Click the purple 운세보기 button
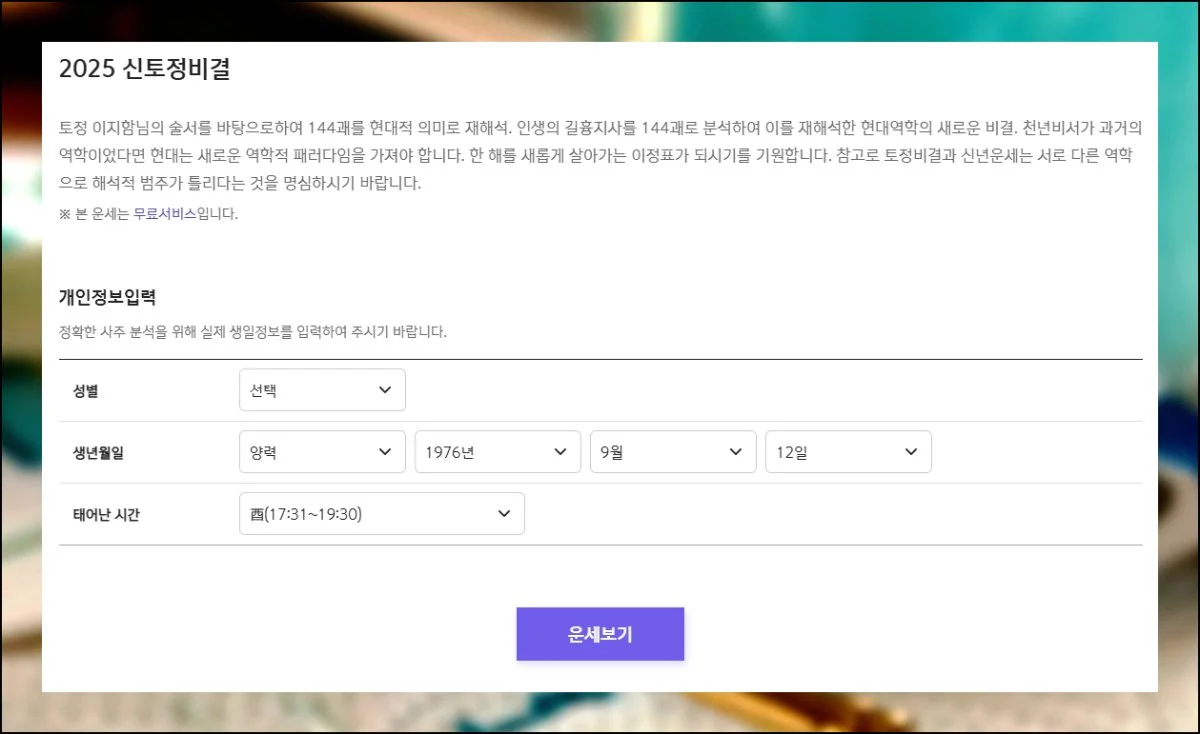Screen dimensions: 1200x734 coord(600,634)
